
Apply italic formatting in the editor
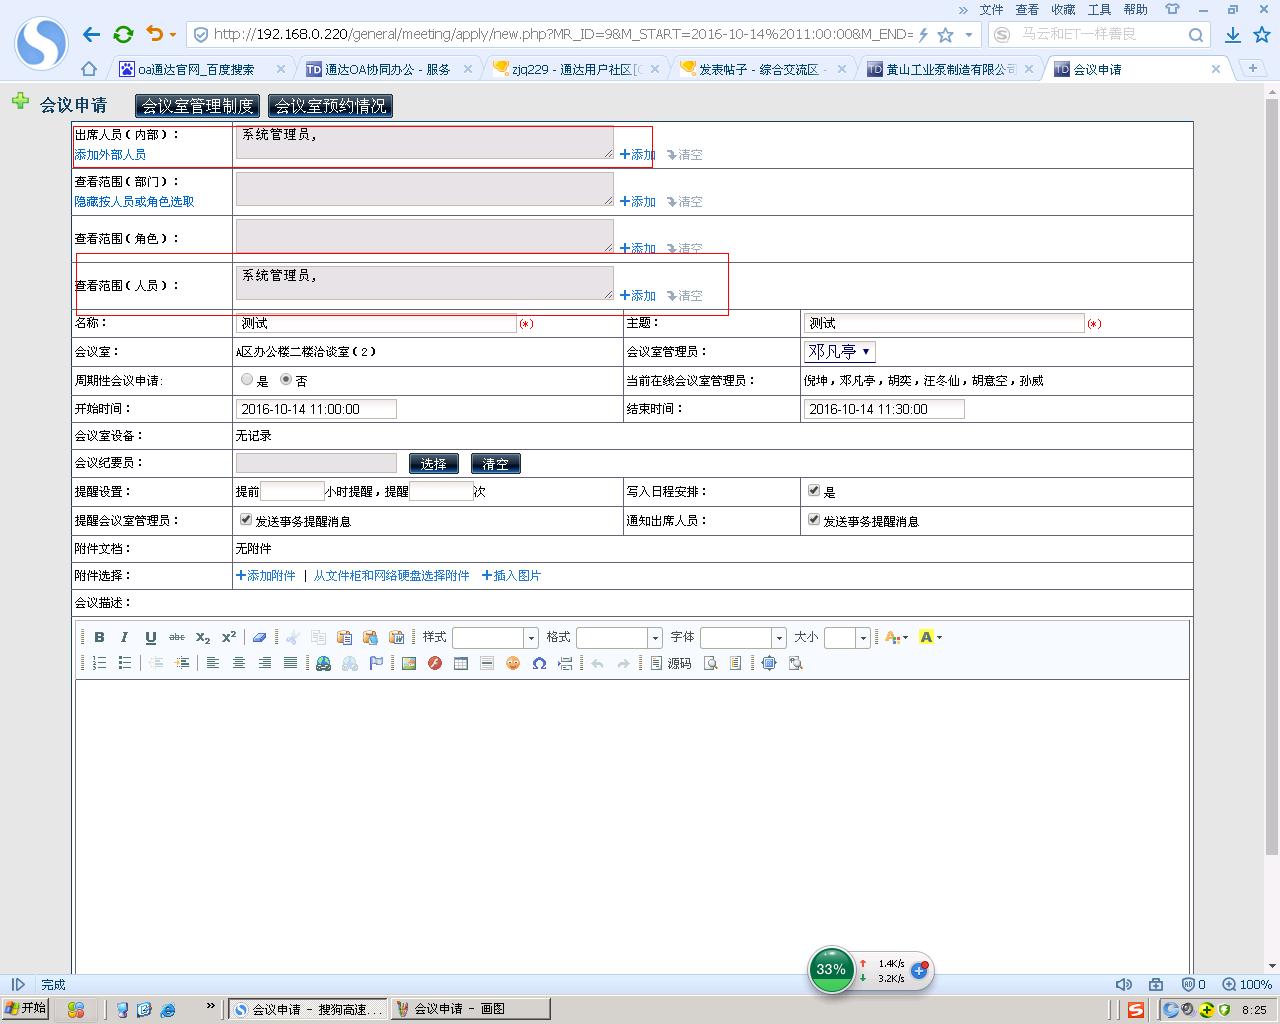tap(124, 637)
